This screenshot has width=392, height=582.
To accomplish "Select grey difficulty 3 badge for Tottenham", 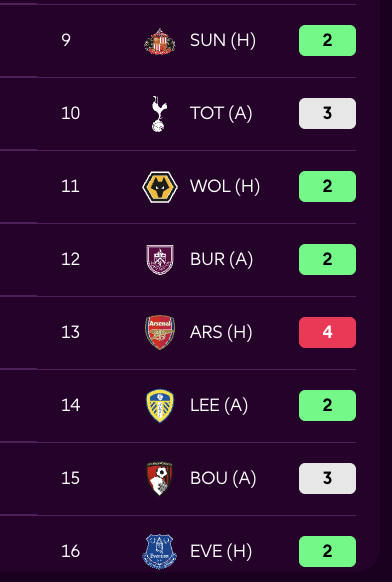I will [327, 114].
